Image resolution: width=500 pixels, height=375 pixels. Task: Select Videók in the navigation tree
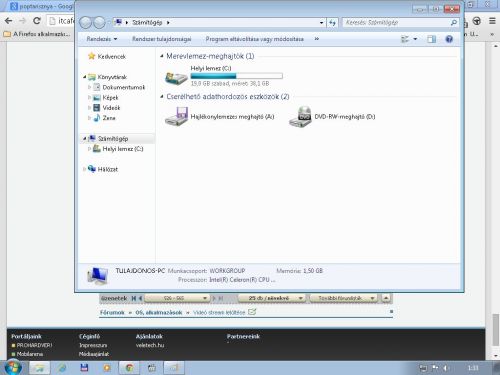[x=111, y=108]
